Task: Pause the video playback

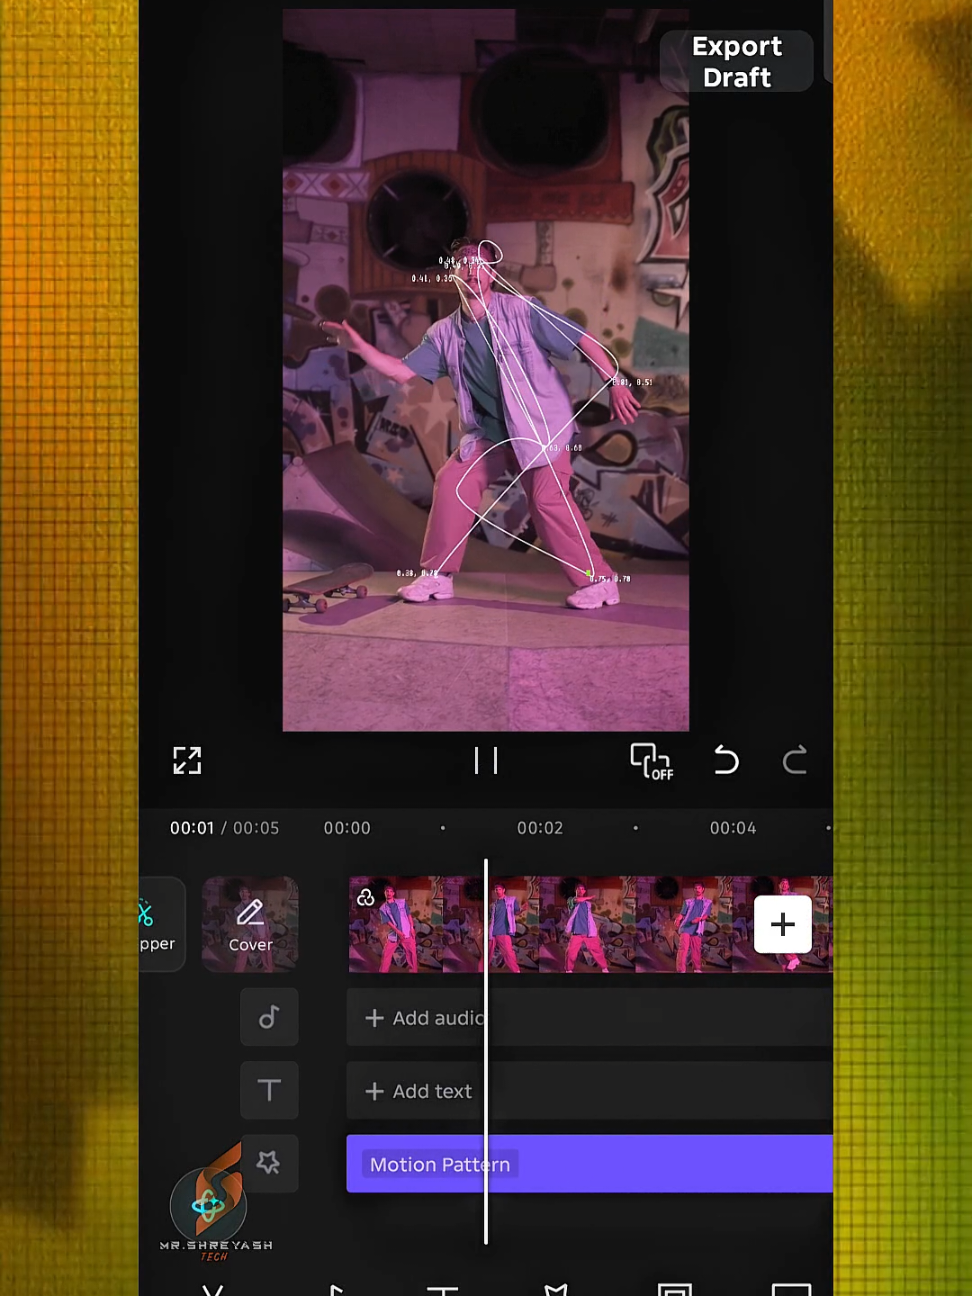Action: [486, 761]
